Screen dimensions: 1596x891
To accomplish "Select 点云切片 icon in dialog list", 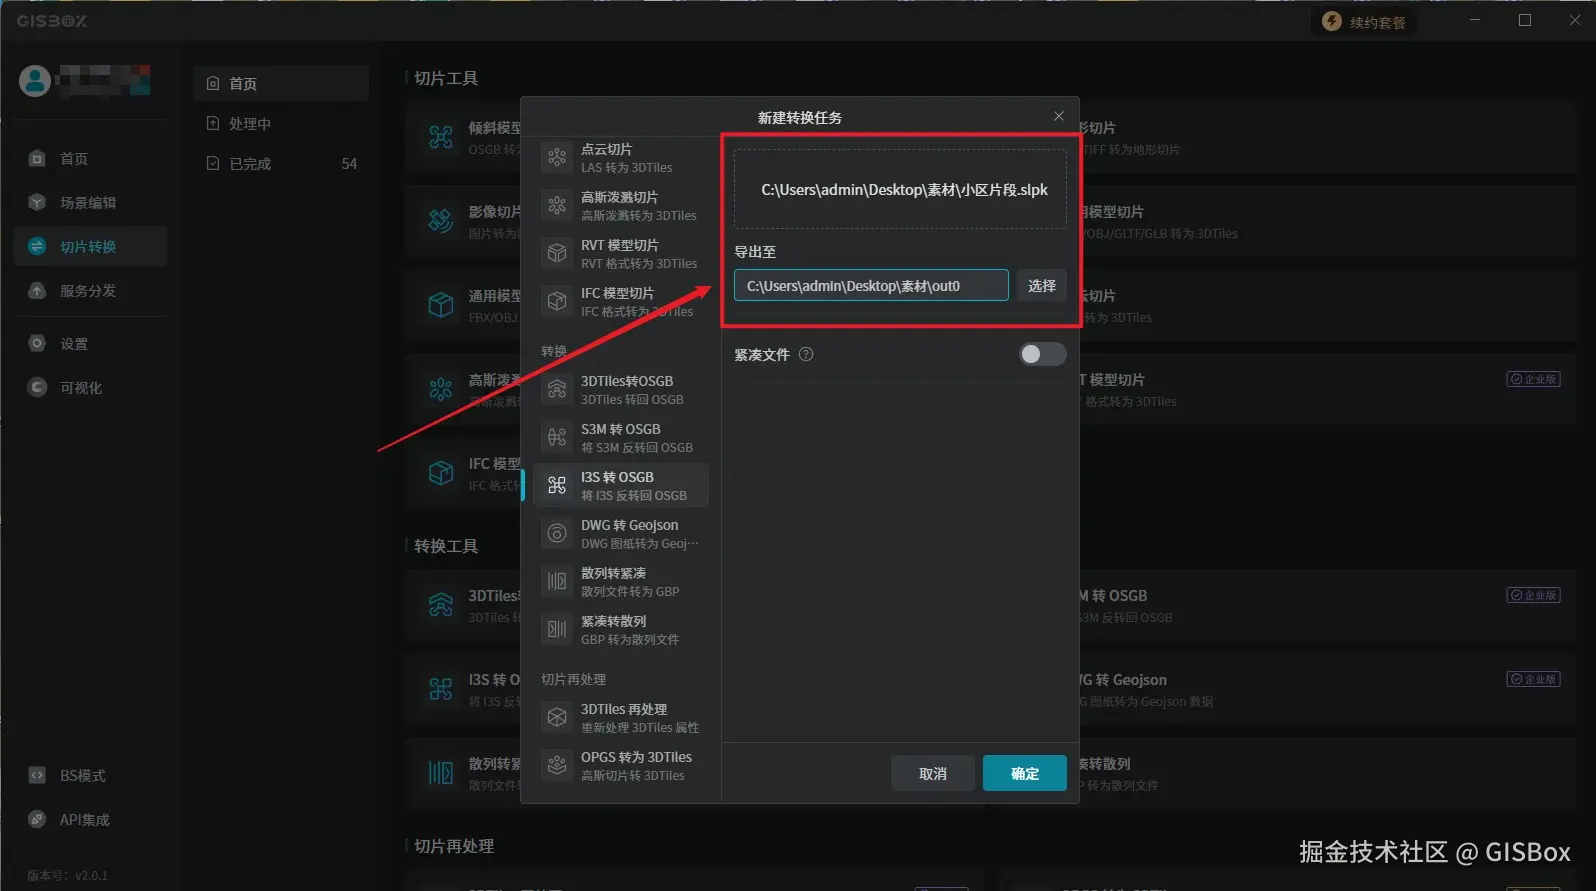I will point(557,157).
